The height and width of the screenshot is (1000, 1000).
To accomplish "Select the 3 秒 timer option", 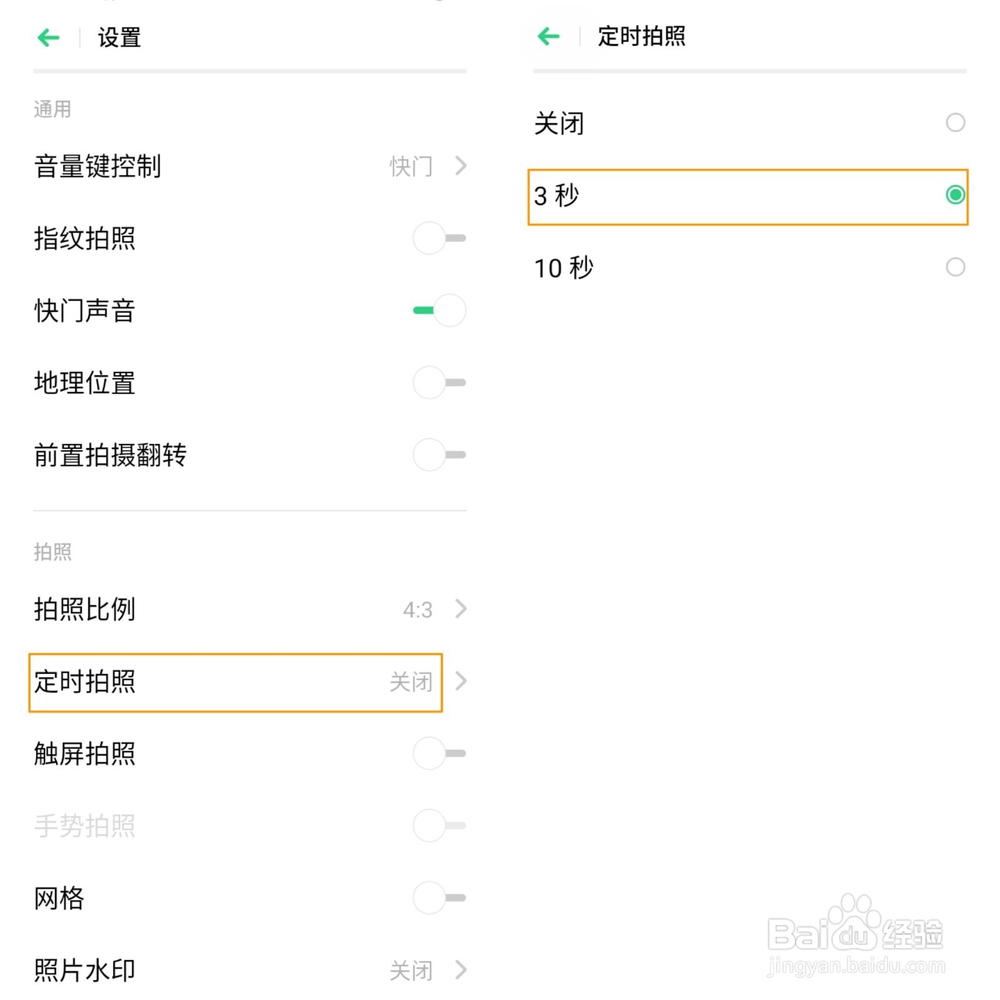I will (956, 195).
